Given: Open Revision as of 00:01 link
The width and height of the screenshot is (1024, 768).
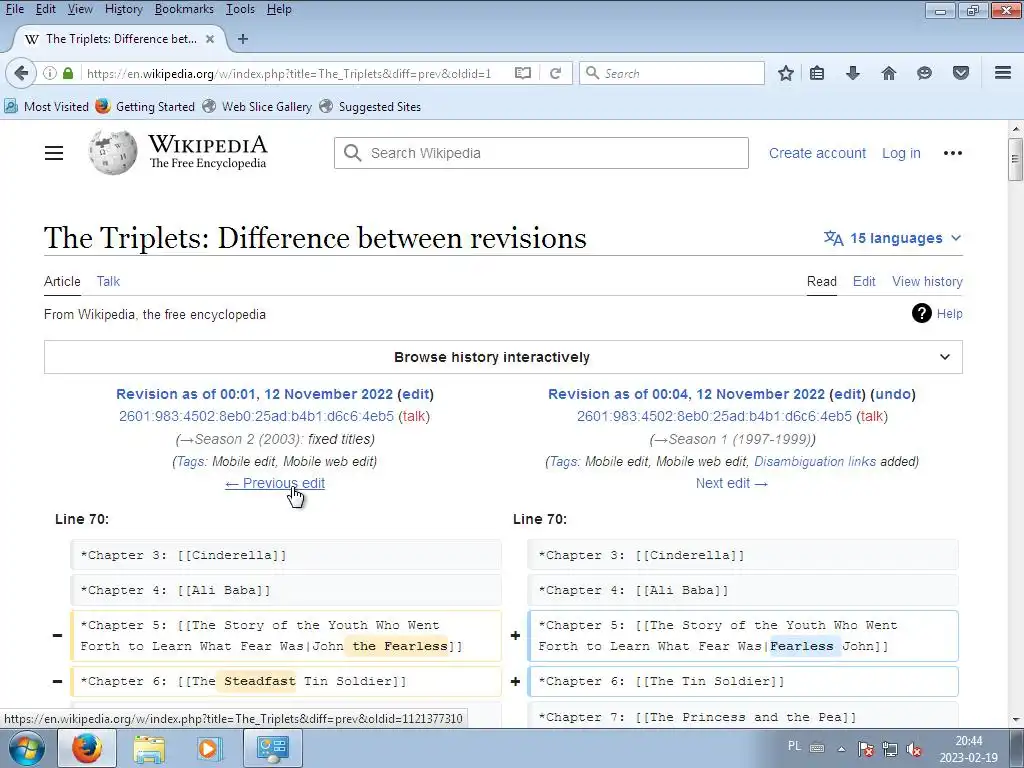Looking at the screenshot, I should tap(255, 394).
